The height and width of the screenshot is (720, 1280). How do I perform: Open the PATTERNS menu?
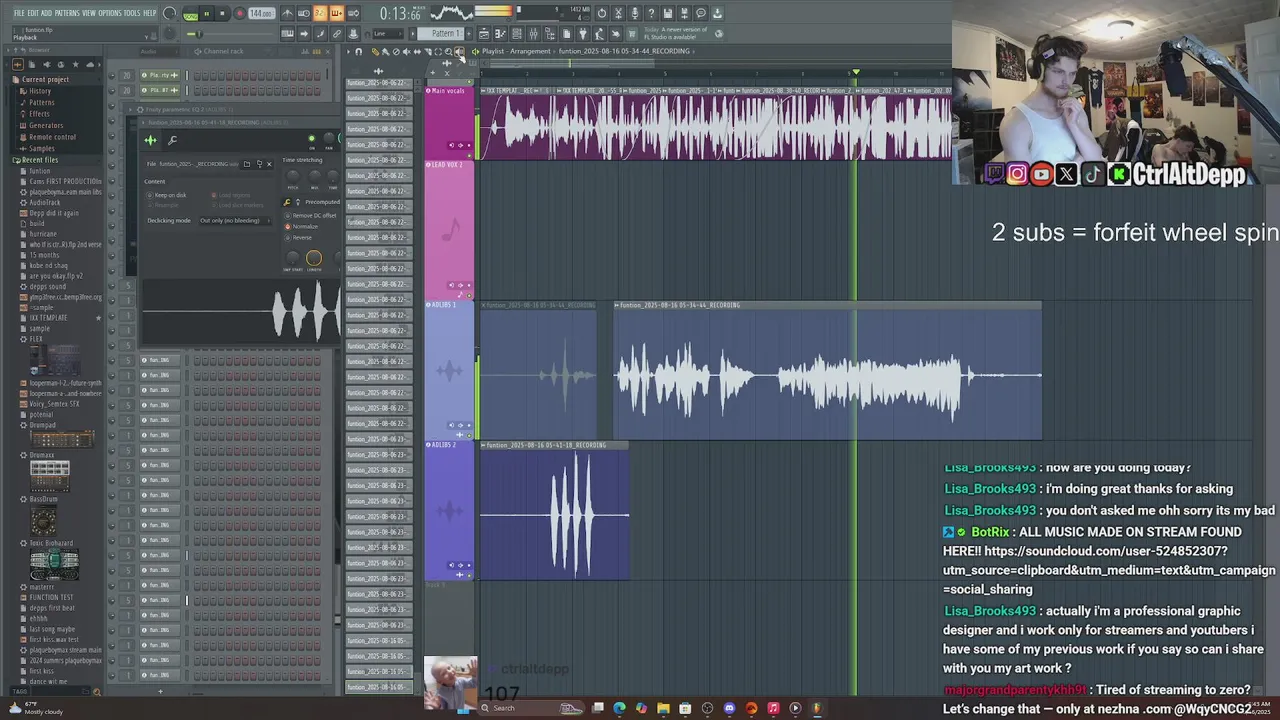coord(67,13)
